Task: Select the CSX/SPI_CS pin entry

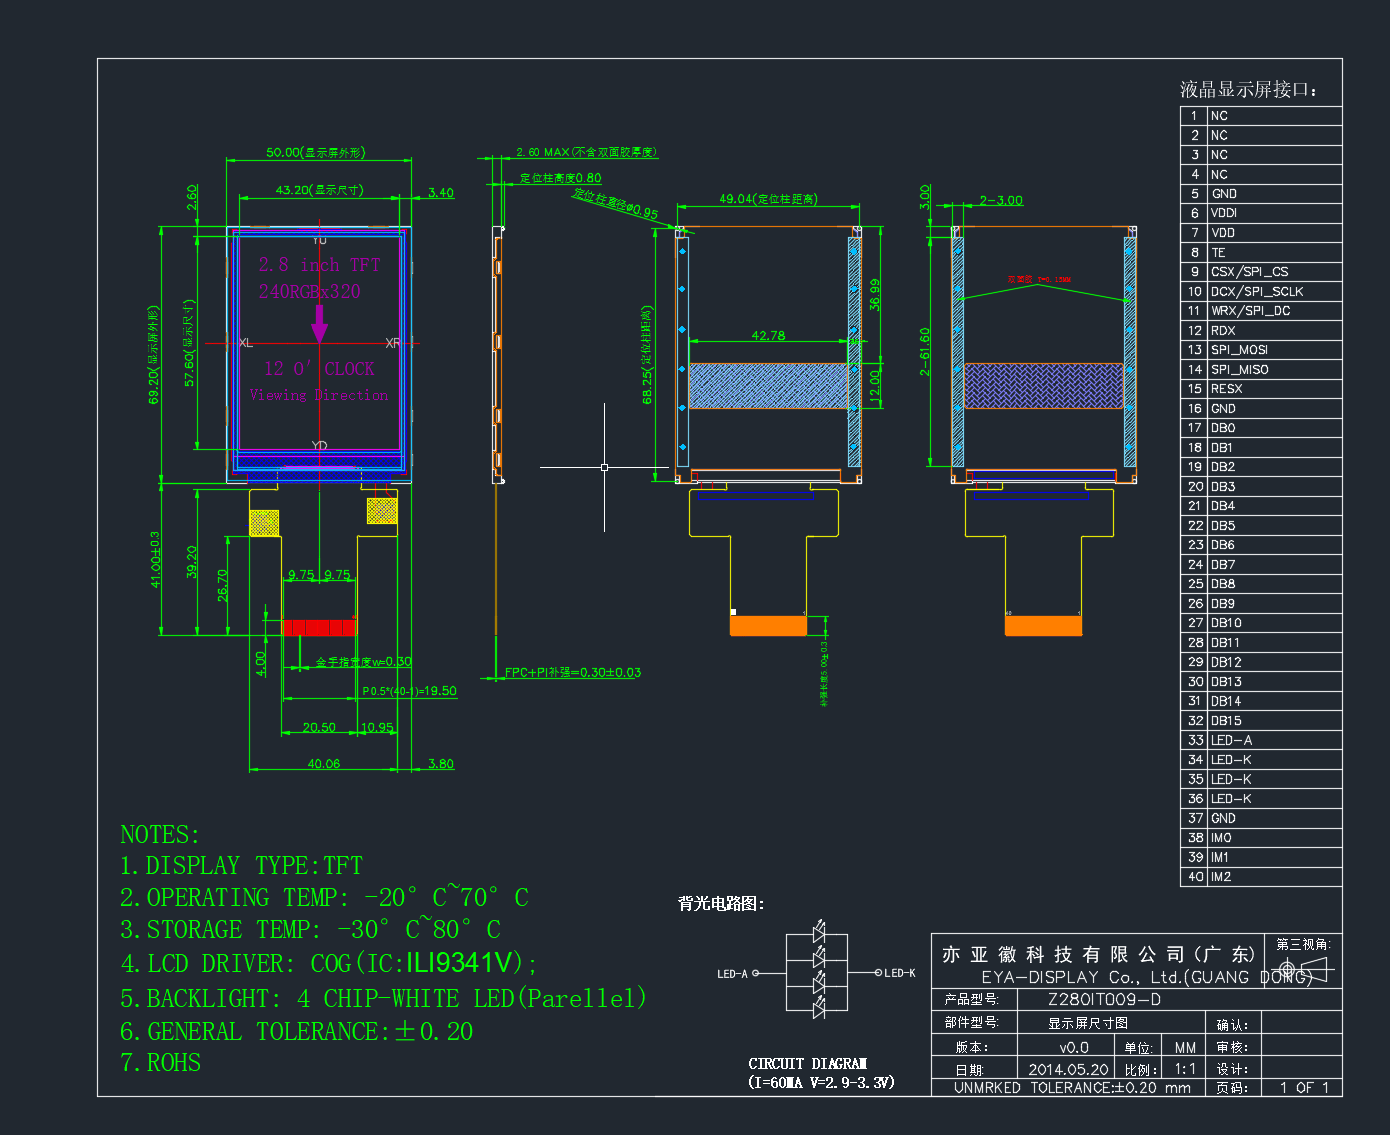Action: pyautogui.click(x=1250, y=272)
